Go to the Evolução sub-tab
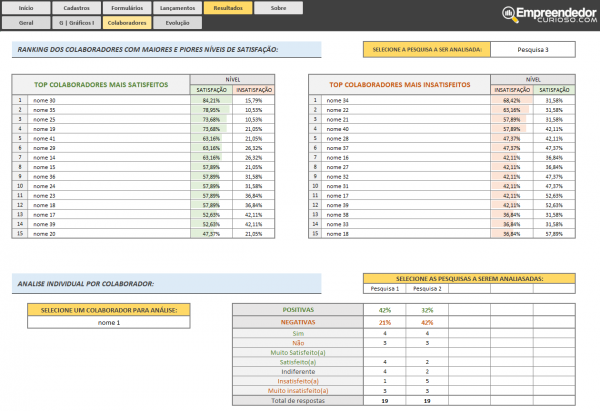This screenshot has height=411, width=600. tap(176, 21)
